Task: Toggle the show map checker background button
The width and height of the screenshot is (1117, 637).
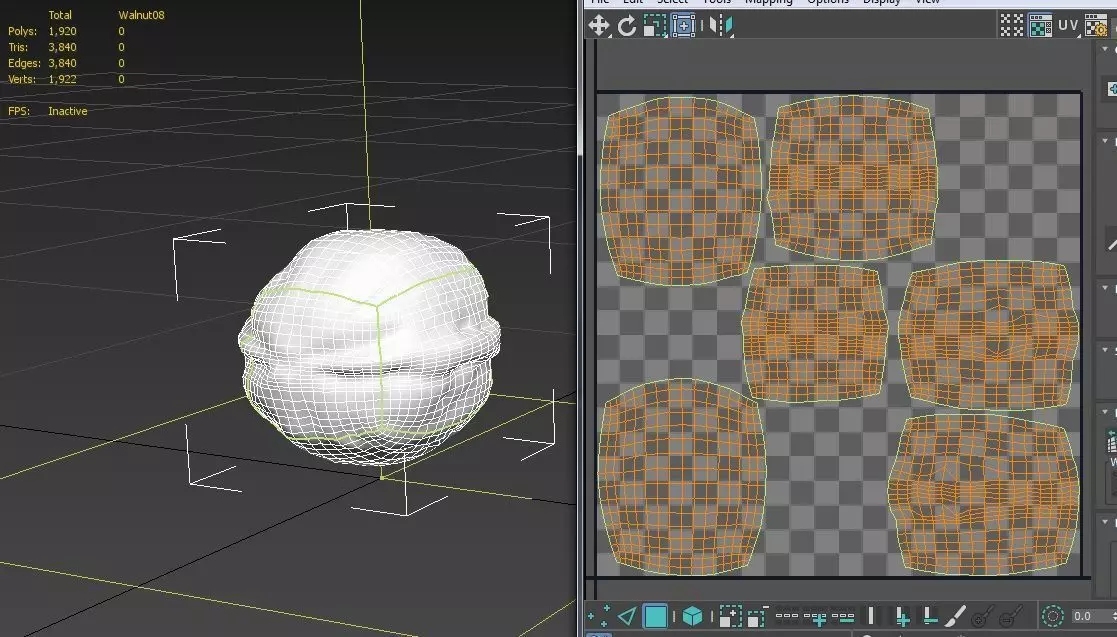Action: click(1040, 25)
